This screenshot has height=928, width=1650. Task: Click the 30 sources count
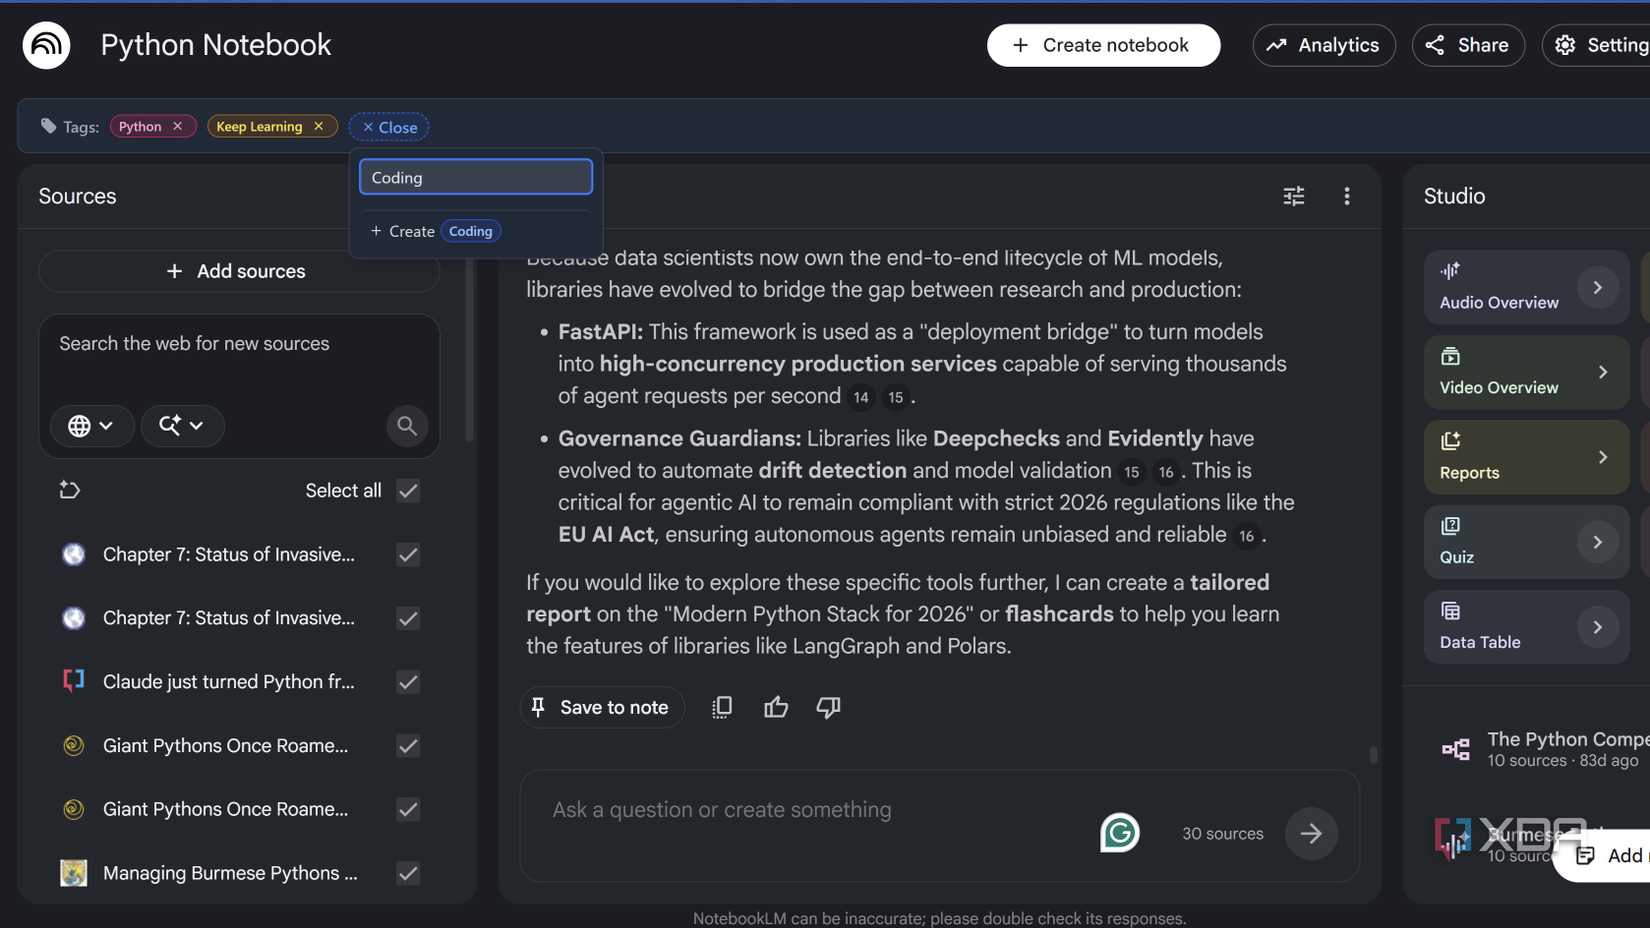(1222, 834)
